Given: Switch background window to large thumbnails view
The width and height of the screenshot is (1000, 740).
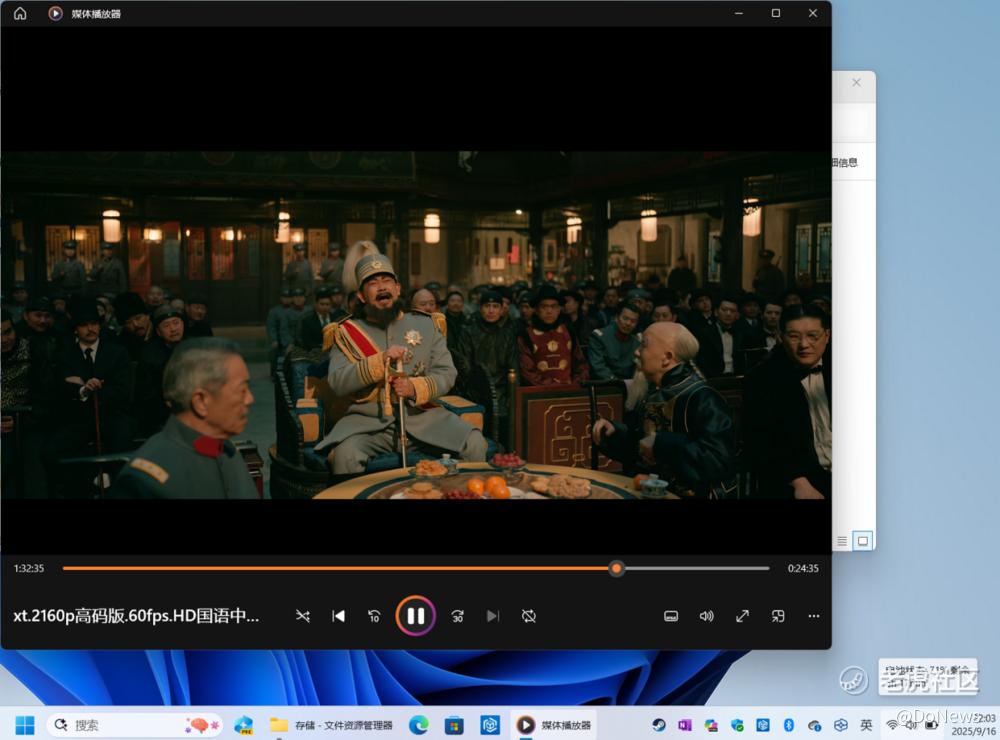Looking at the screenshot, I should click(x=863, y=541).
